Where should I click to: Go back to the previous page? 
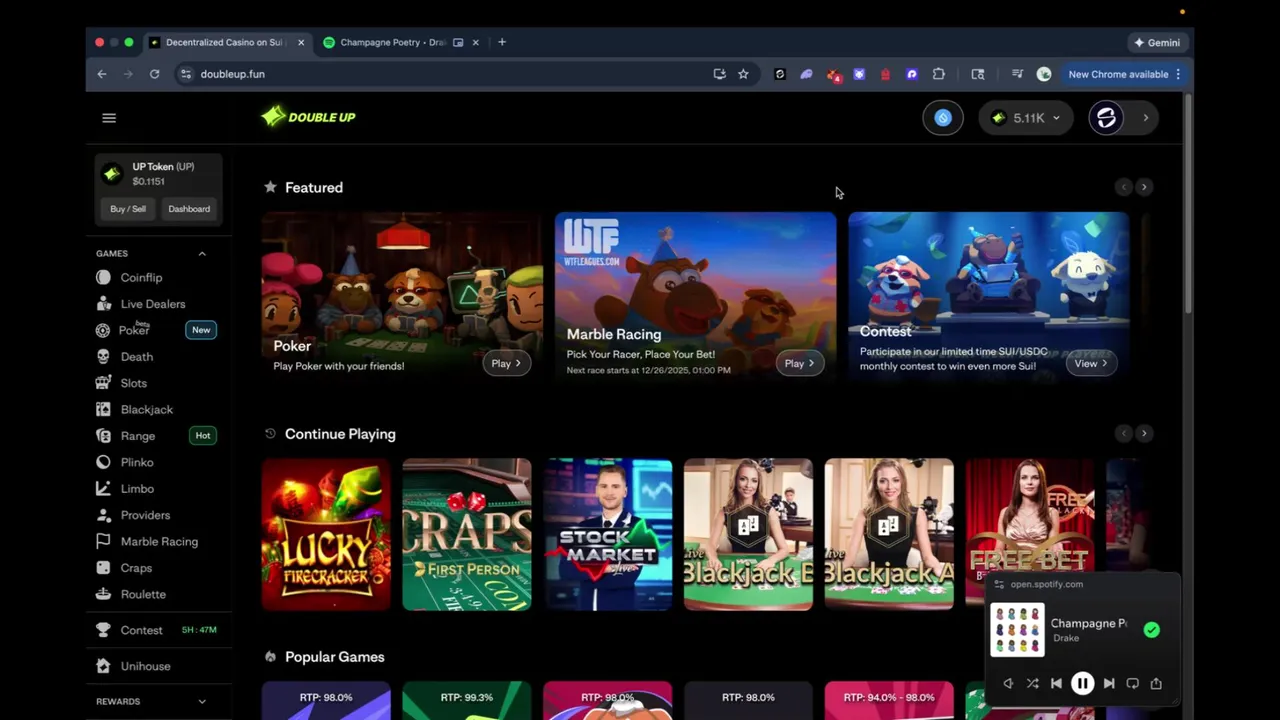(102, 74)
